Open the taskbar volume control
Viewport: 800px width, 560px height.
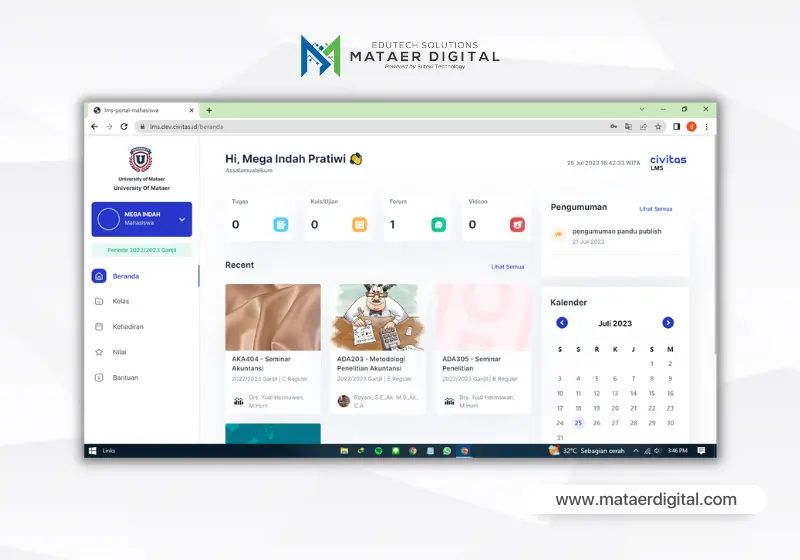pyautogui.click(x=658, y=451)
